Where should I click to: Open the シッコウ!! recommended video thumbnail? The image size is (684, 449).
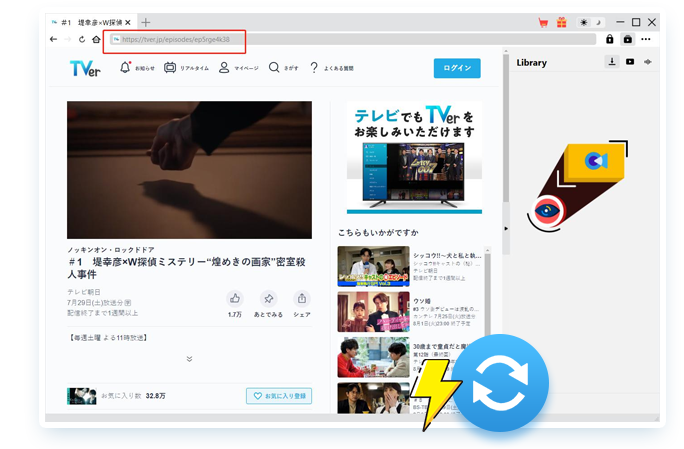coord(373,266)
